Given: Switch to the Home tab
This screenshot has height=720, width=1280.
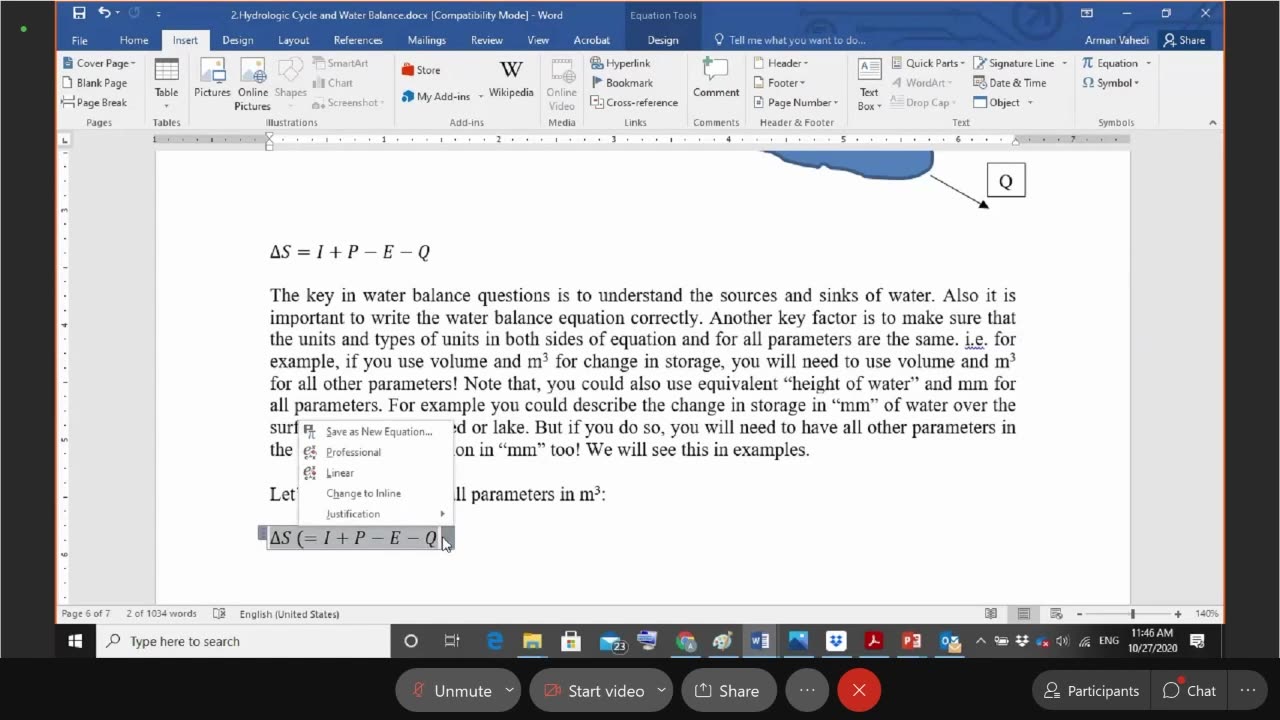Looking at the screenshot, I should tap(134, 40).
